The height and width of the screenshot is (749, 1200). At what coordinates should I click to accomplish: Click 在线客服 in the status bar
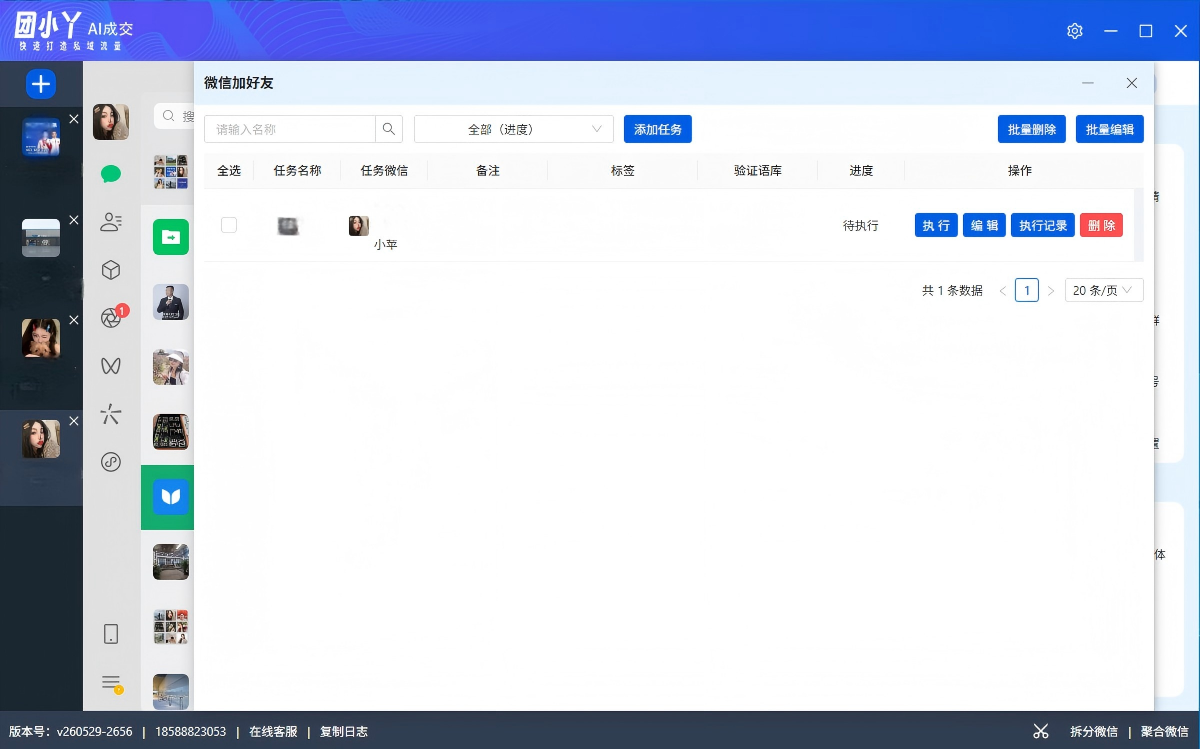273,732
